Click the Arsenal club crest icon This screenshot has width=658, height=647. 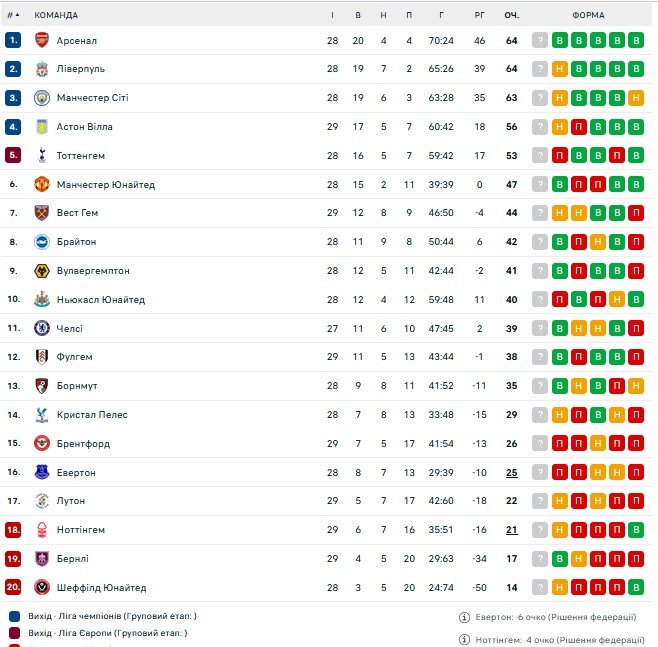[x=41, y=40]
